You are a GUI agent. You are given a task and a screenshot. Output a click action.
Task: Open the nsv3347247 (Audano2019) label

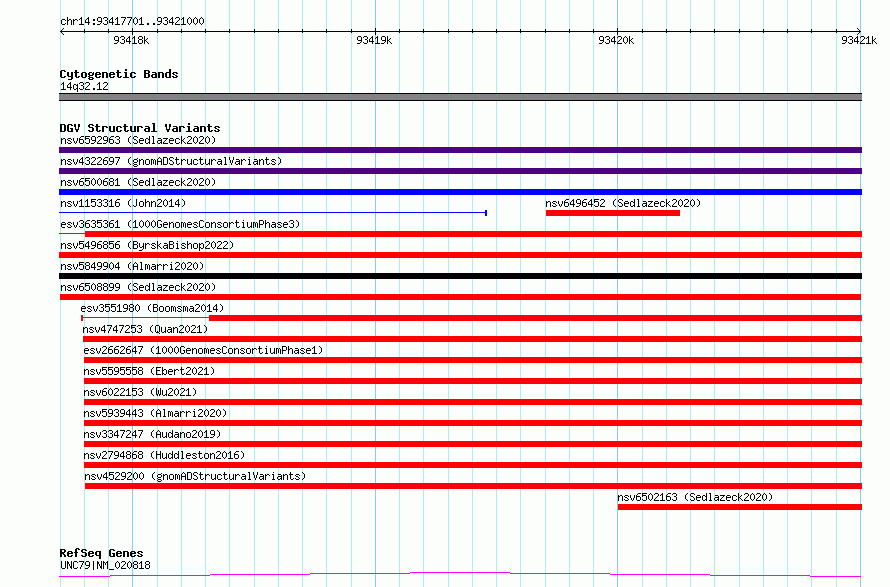tap(152, 434)
